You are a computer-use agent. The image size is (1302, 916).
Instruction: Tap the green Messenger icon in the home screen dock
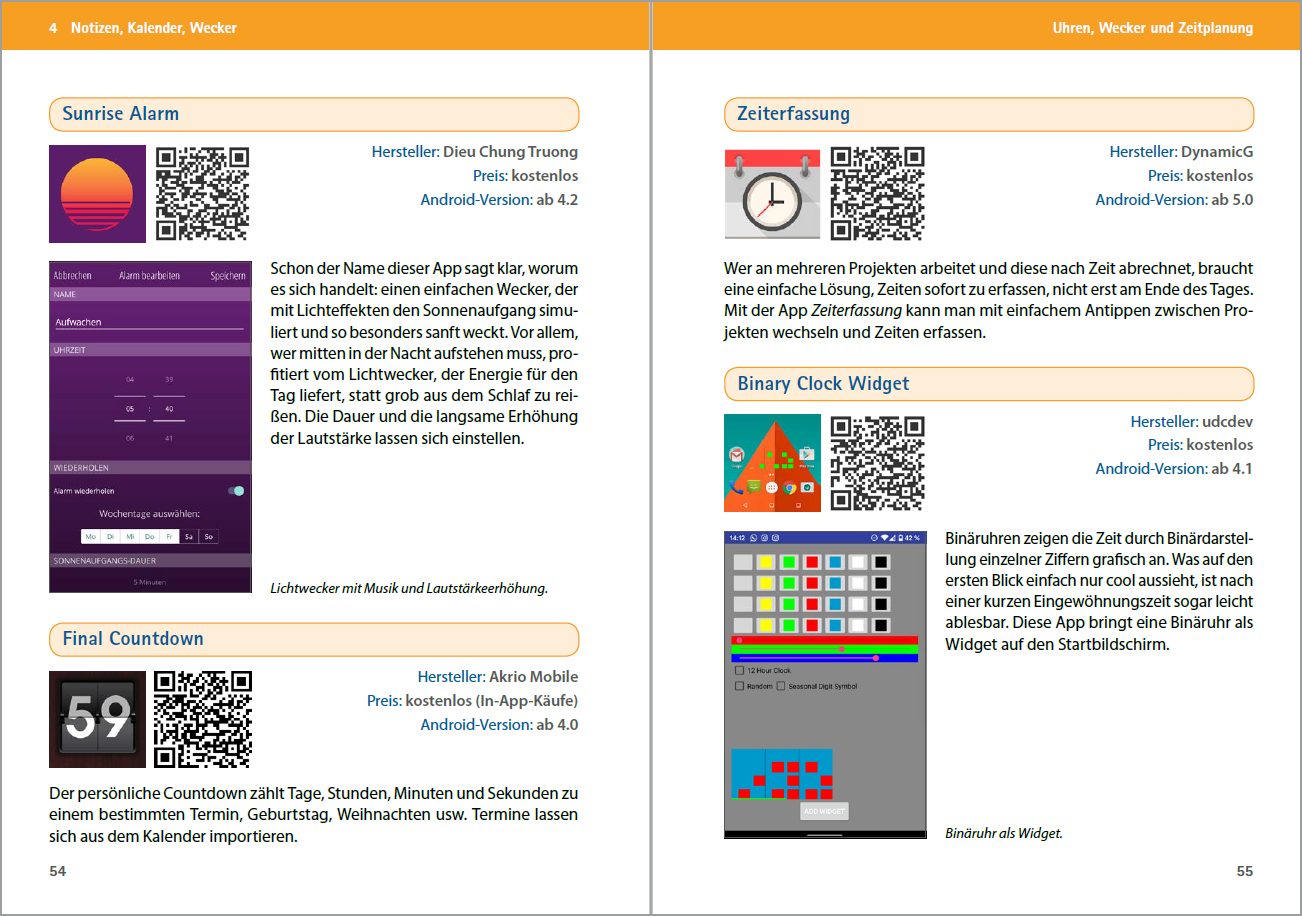754,487
